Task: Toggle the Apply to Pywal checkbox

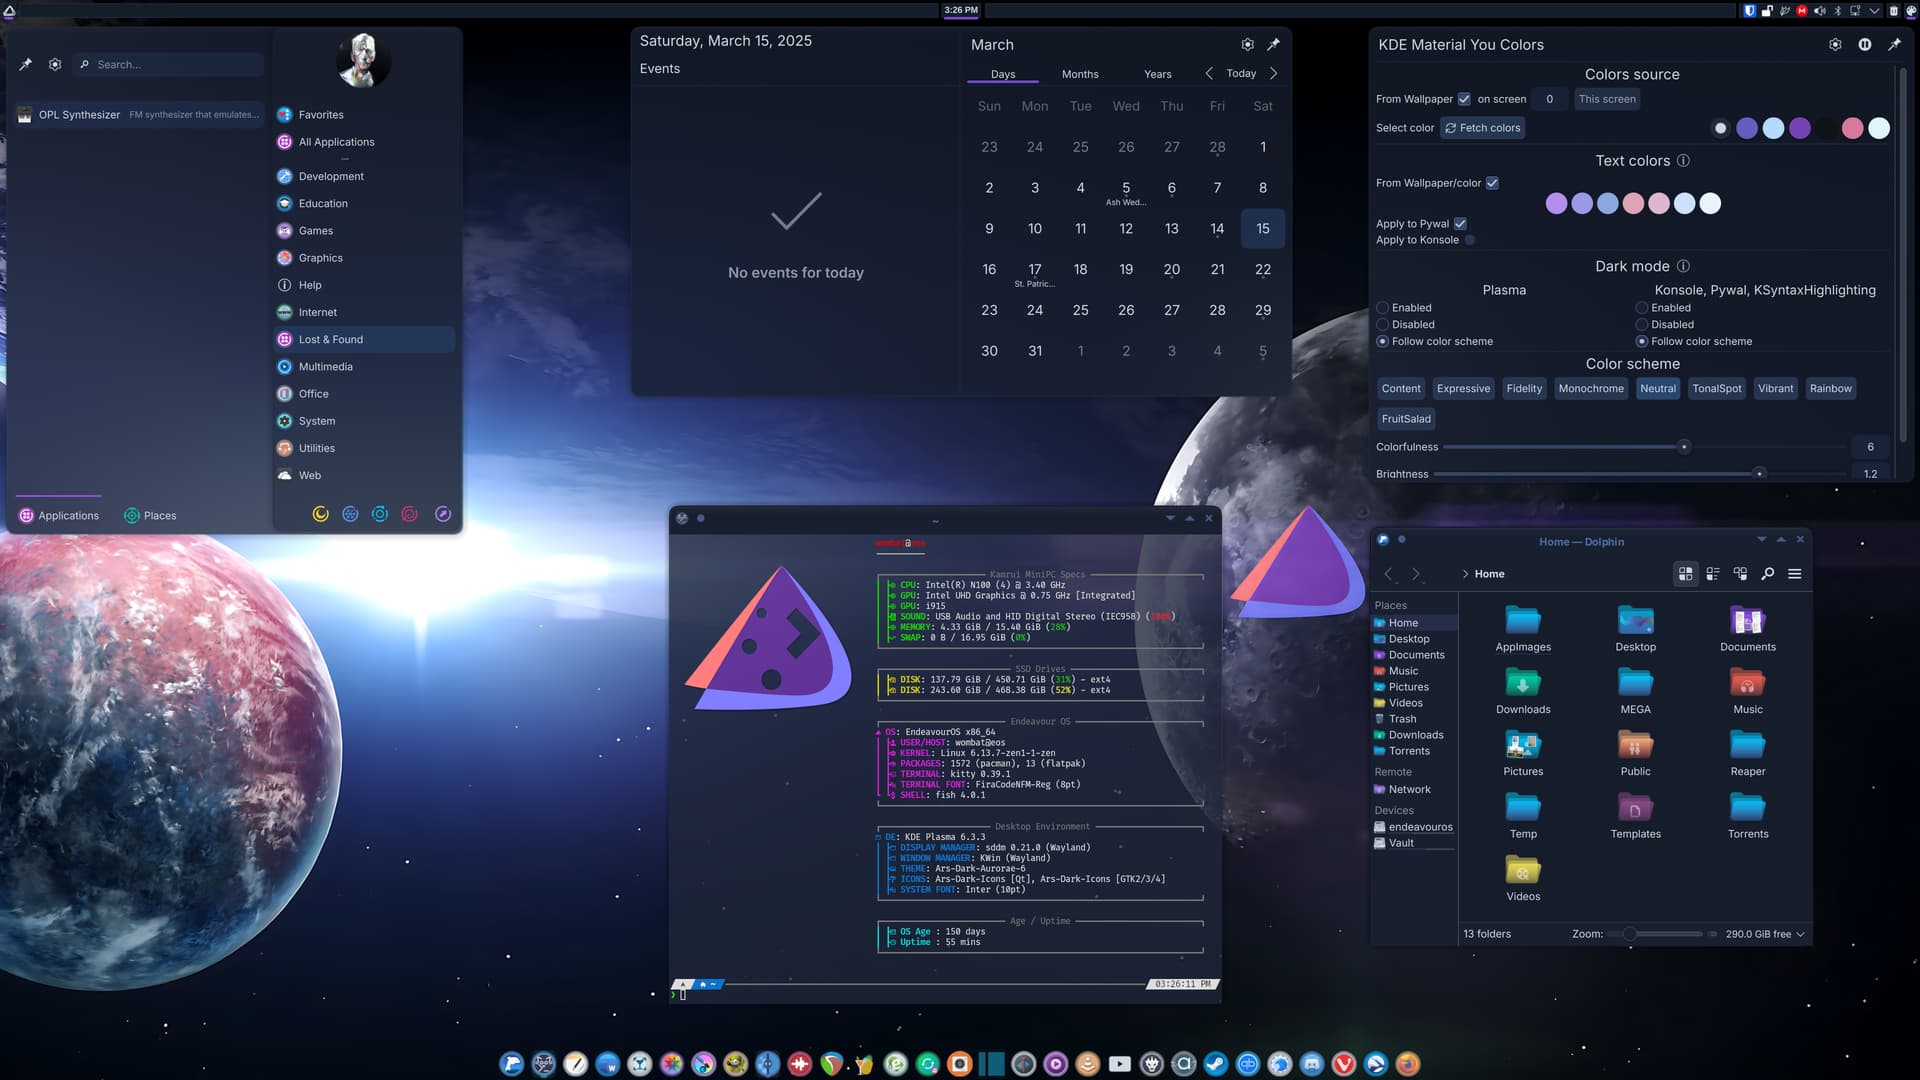Action: click(x=1460, y=224)
